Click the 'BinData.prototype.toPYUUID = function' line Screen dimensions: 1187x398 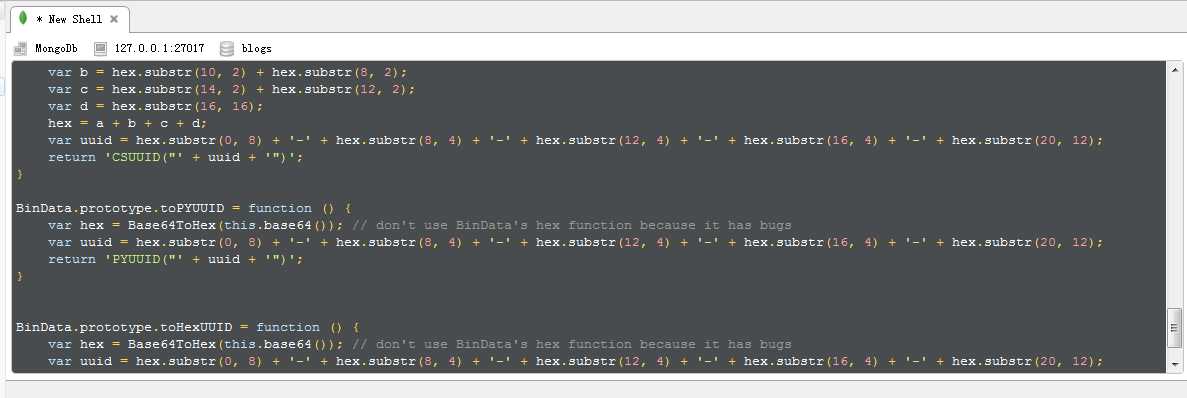(184, 208)
